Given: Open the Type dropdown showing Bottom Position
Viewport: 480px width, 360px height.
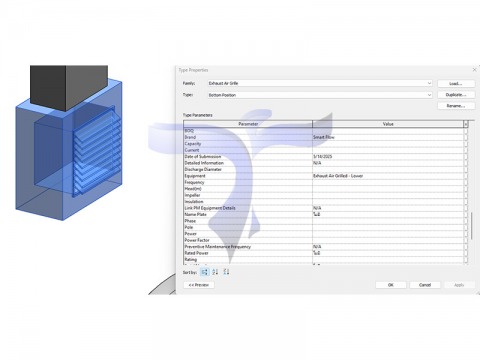Looking at the screenshot, I should point(320,95).
